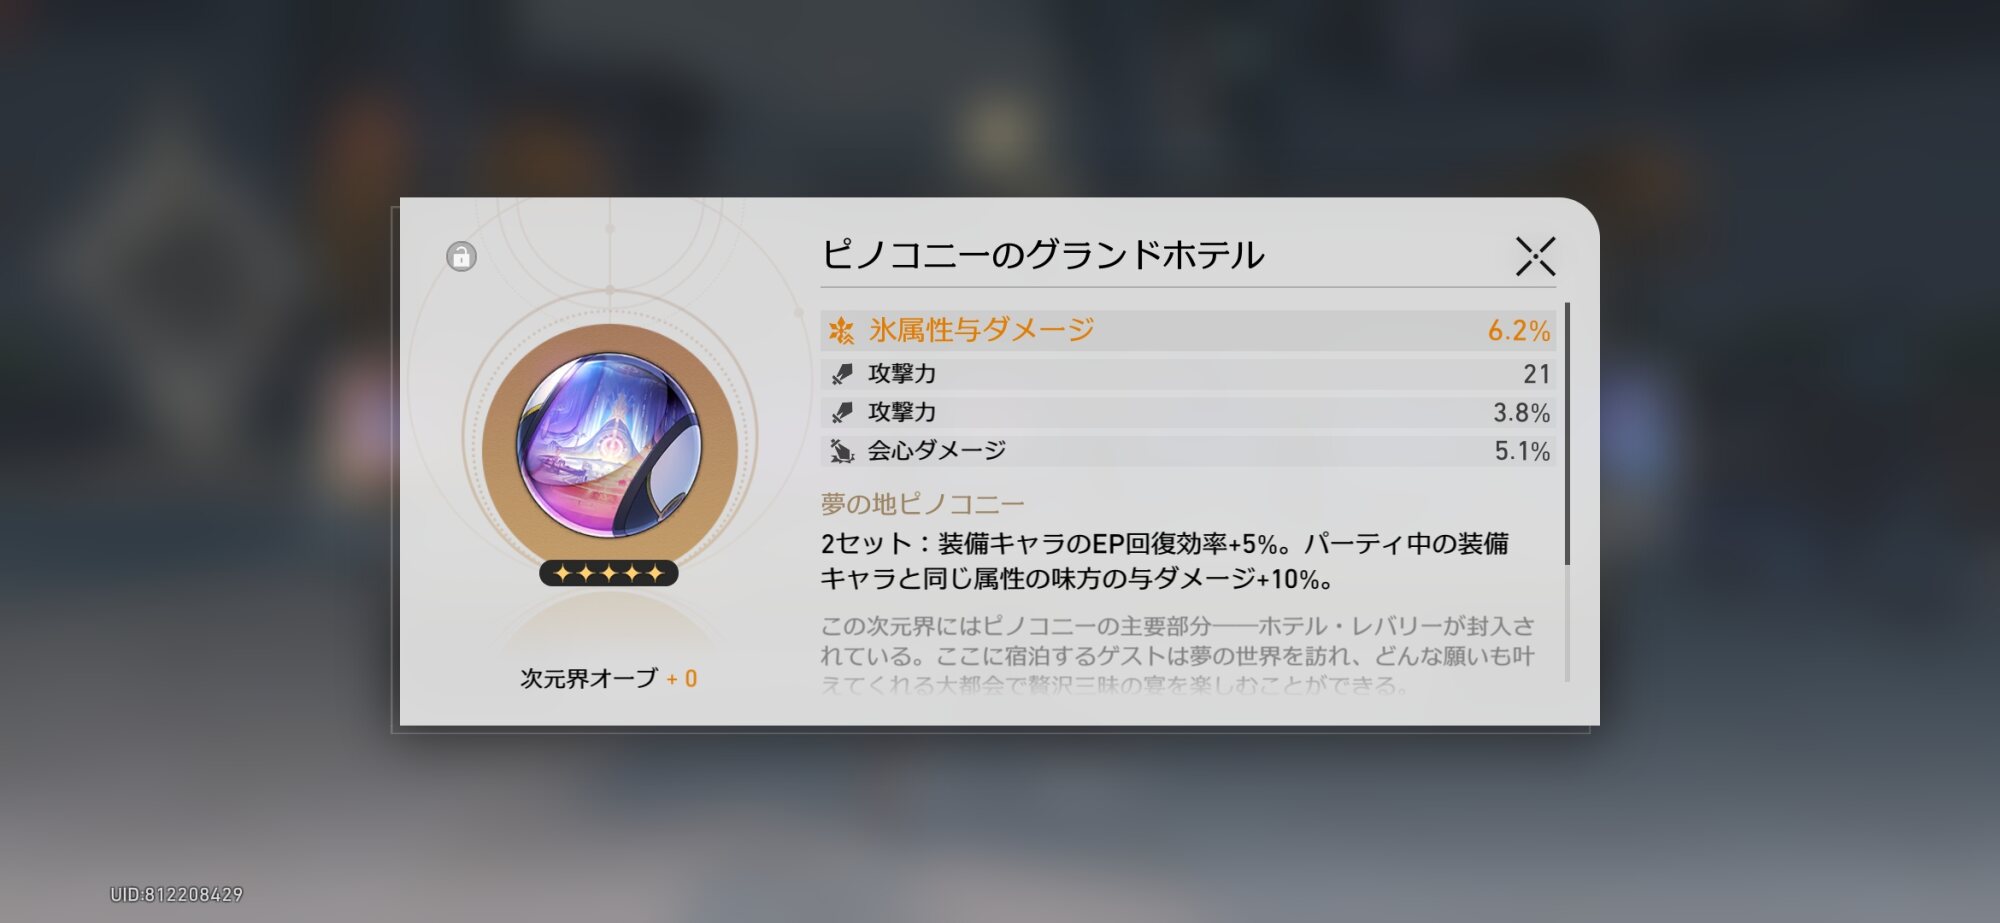Click the grey relic lore text
Viewport: 2000px width, 923px height.
tap(1177, 655)
